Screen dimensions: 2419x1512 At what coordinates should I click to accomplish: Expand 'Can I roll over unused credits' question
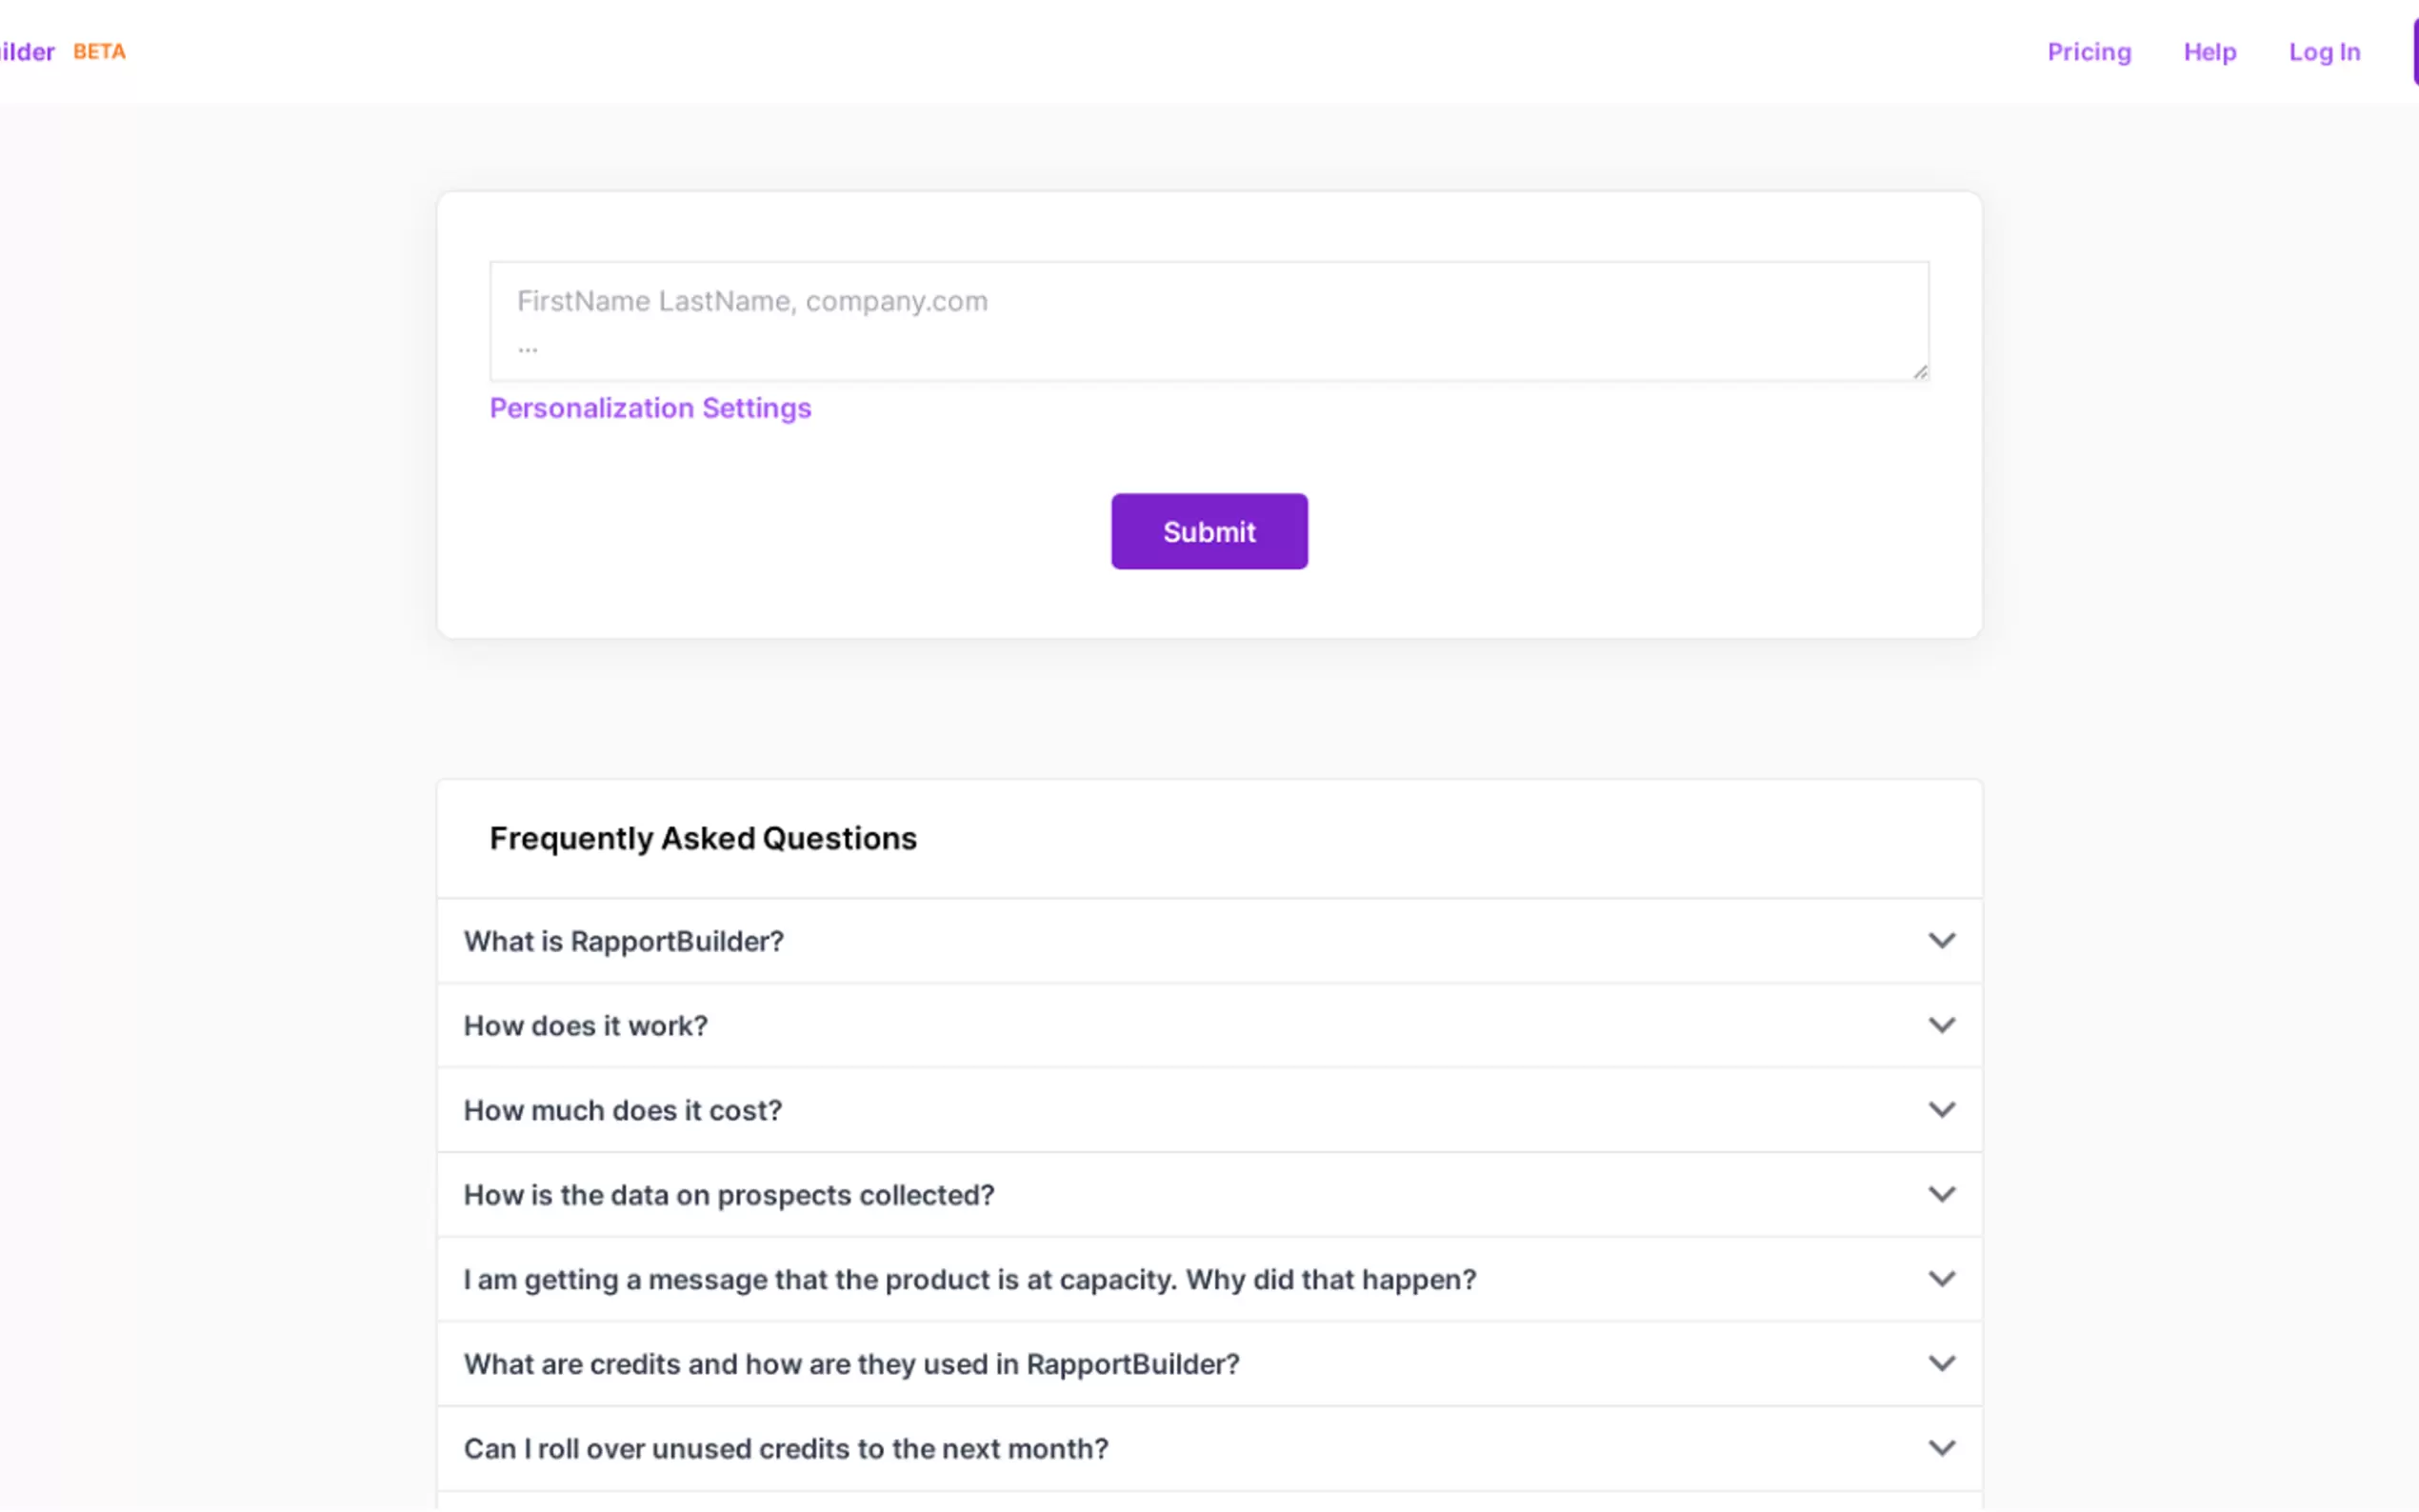coord(785,1449)
